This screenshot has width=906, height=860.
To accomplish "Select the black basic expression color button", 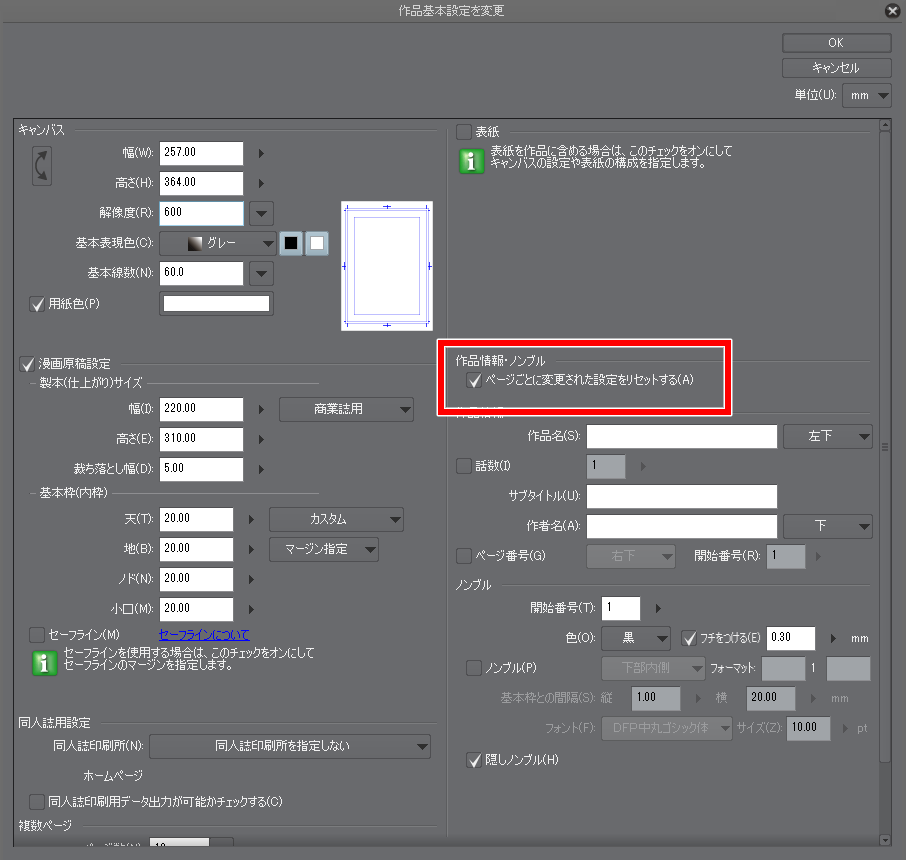I will pos(291,243).
